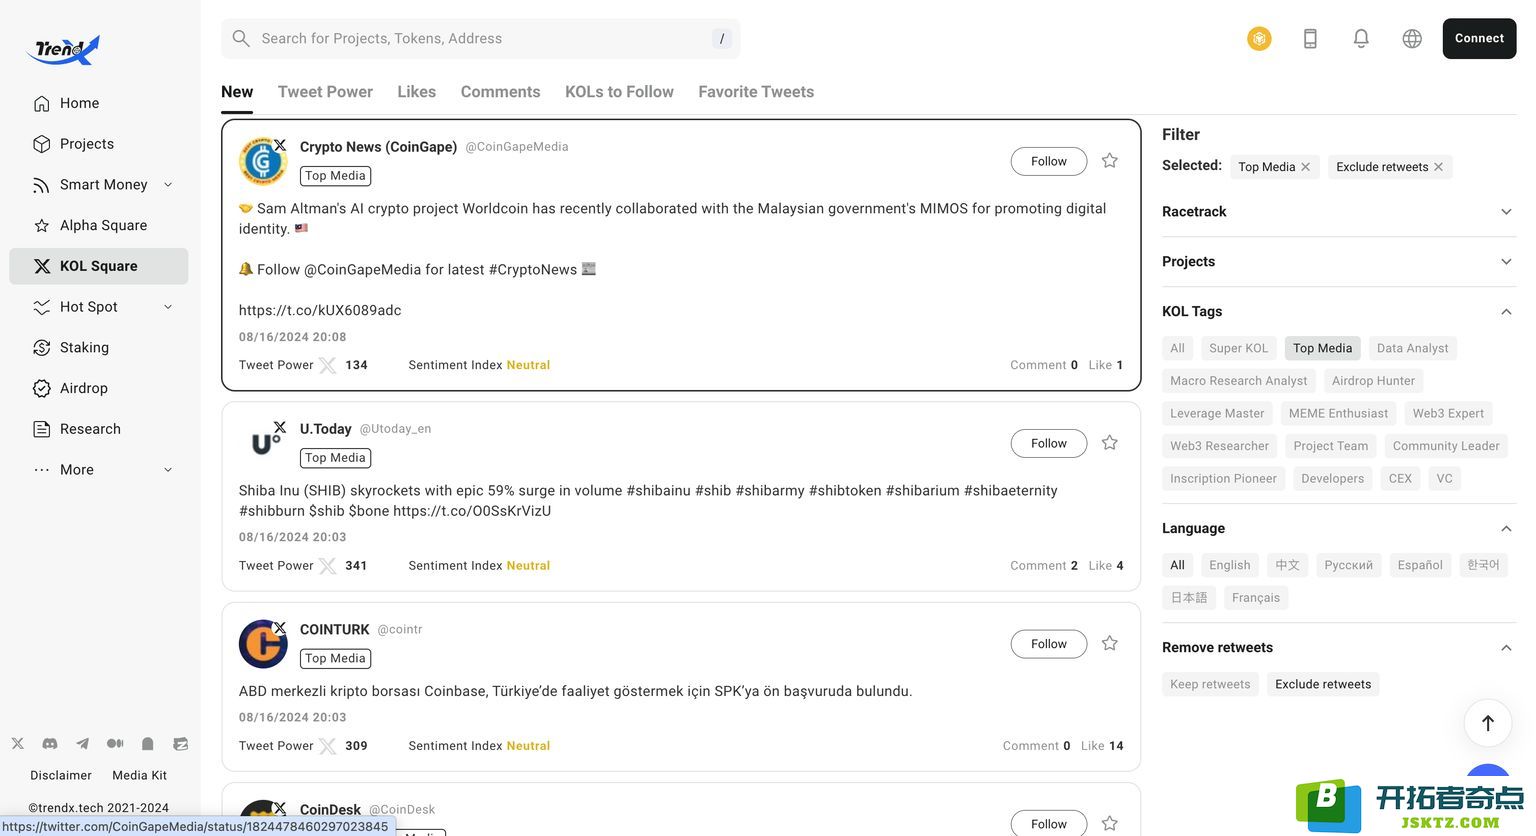
Task: Click the gold BNB chain coin icon
Action: pyautogui.click(x=1259, y=38)
